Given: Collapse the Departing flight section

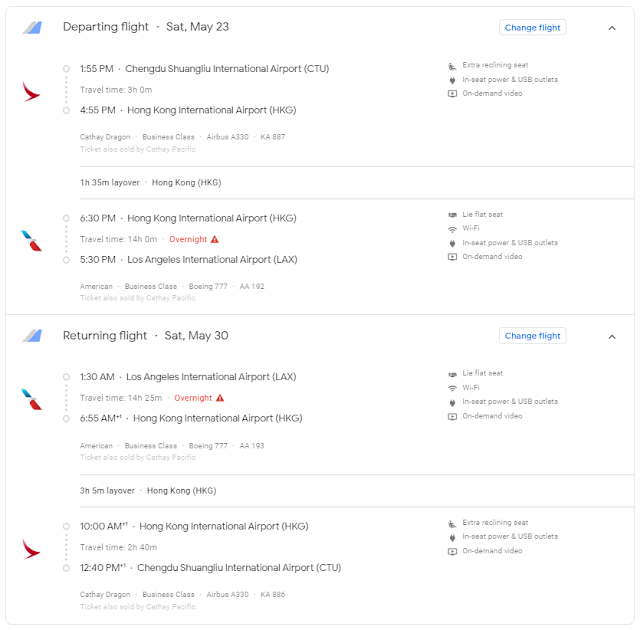Looking at the screenshot, I should click(x=612, y=28).
